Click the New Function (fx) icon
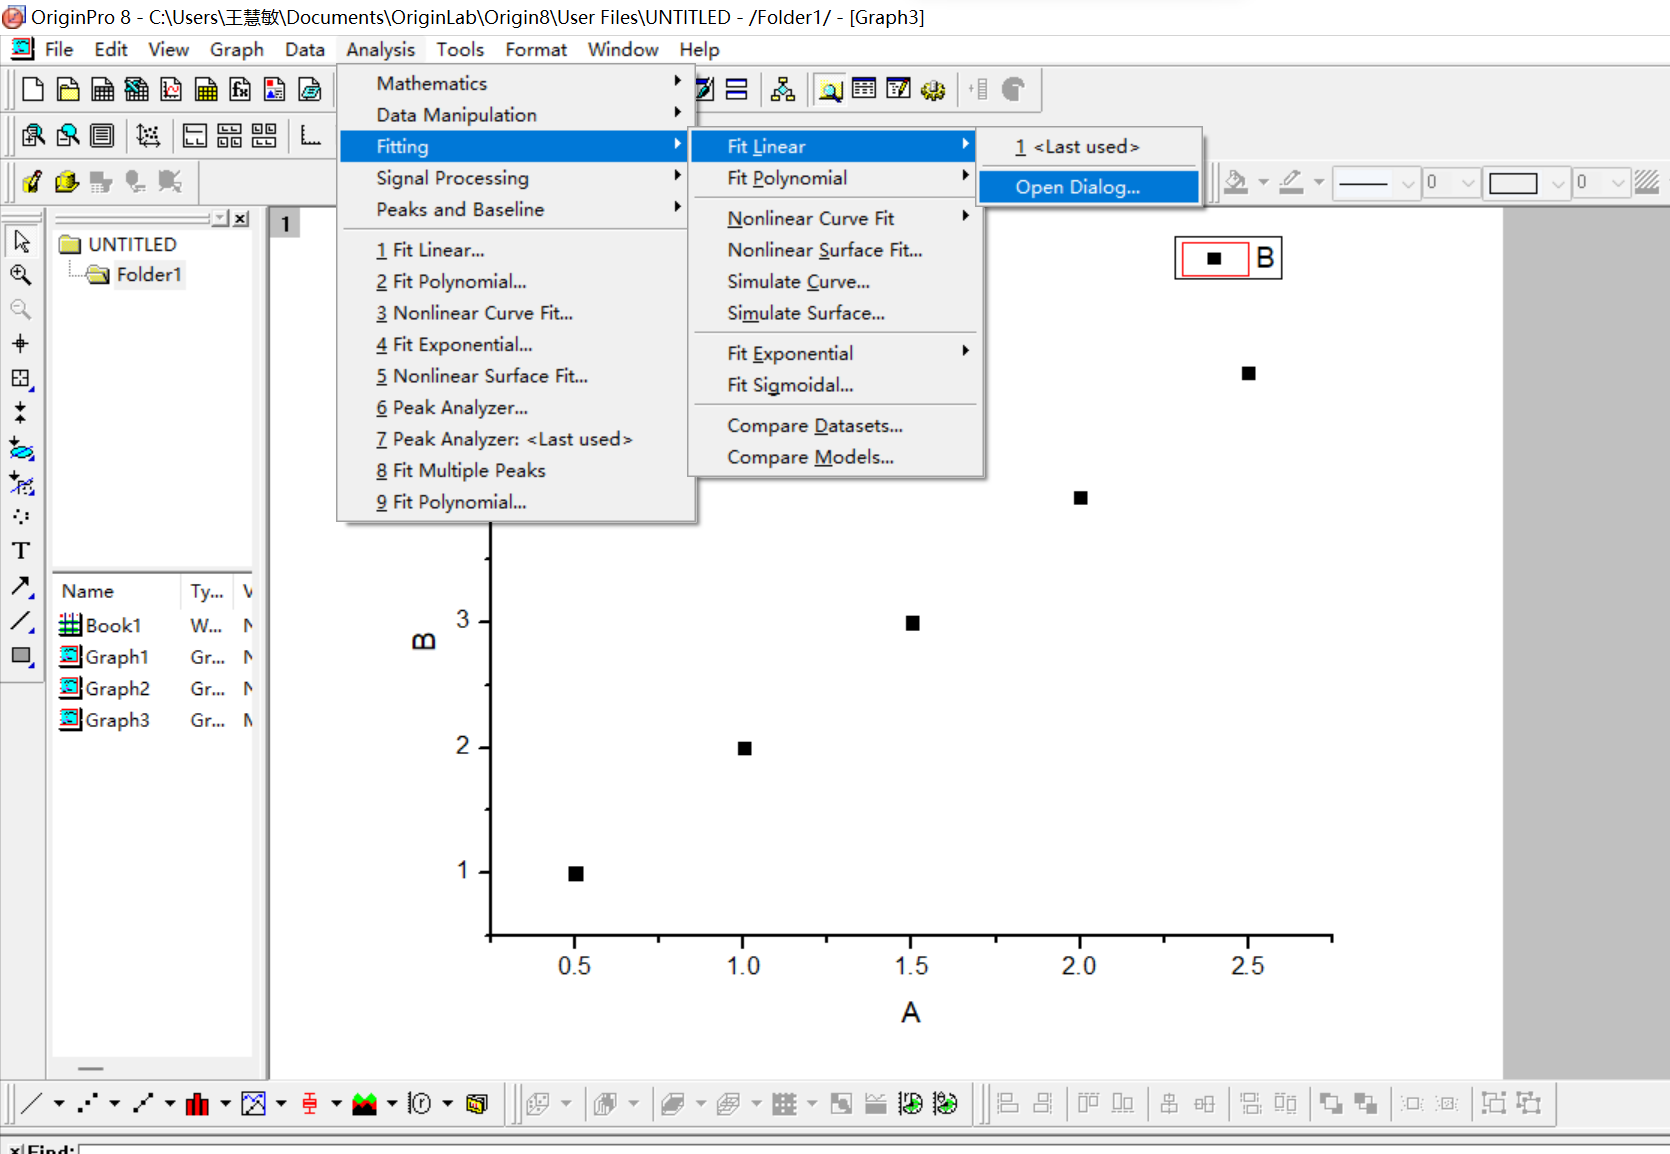 [240, 90]
